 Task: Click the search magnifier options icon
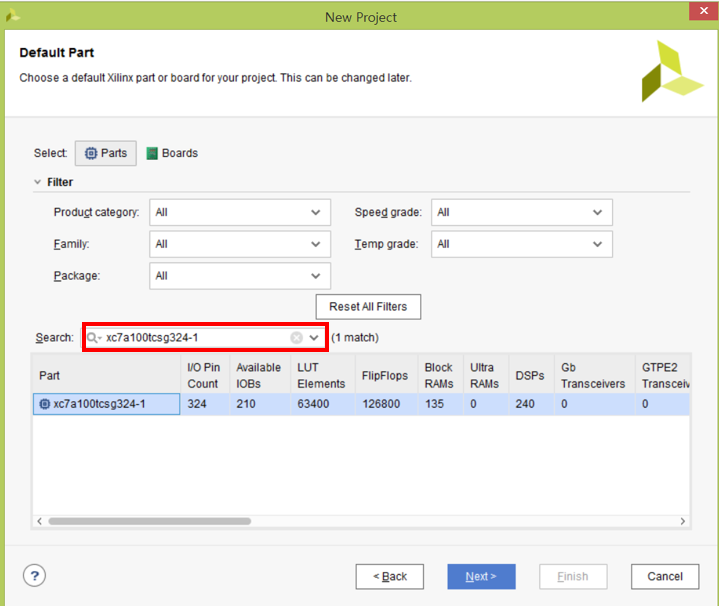coord(94,337)
